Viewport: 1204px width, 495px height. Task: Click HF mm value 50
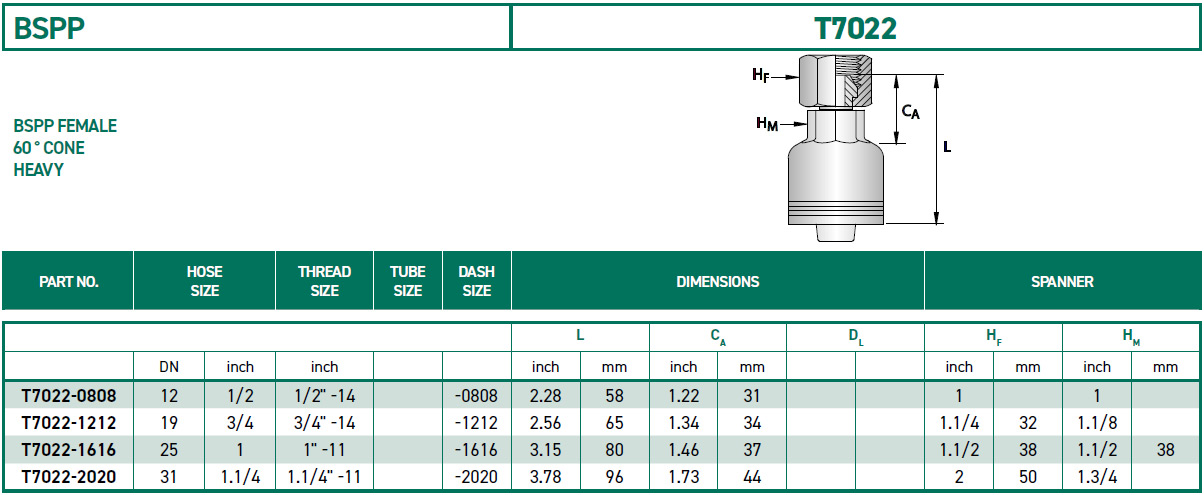[x=1028, y=477]
